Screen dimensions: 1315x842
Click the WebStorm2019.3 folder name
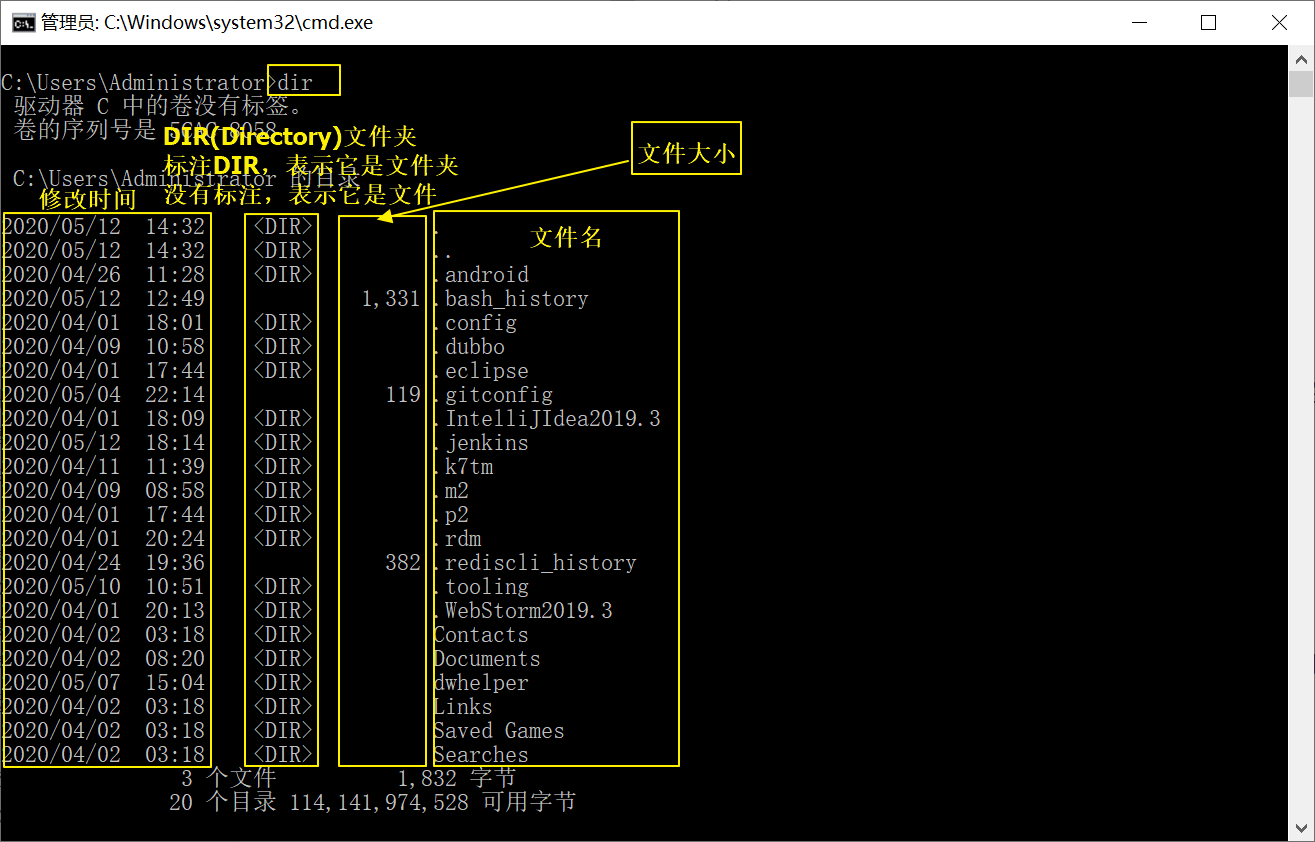(528, 611)
